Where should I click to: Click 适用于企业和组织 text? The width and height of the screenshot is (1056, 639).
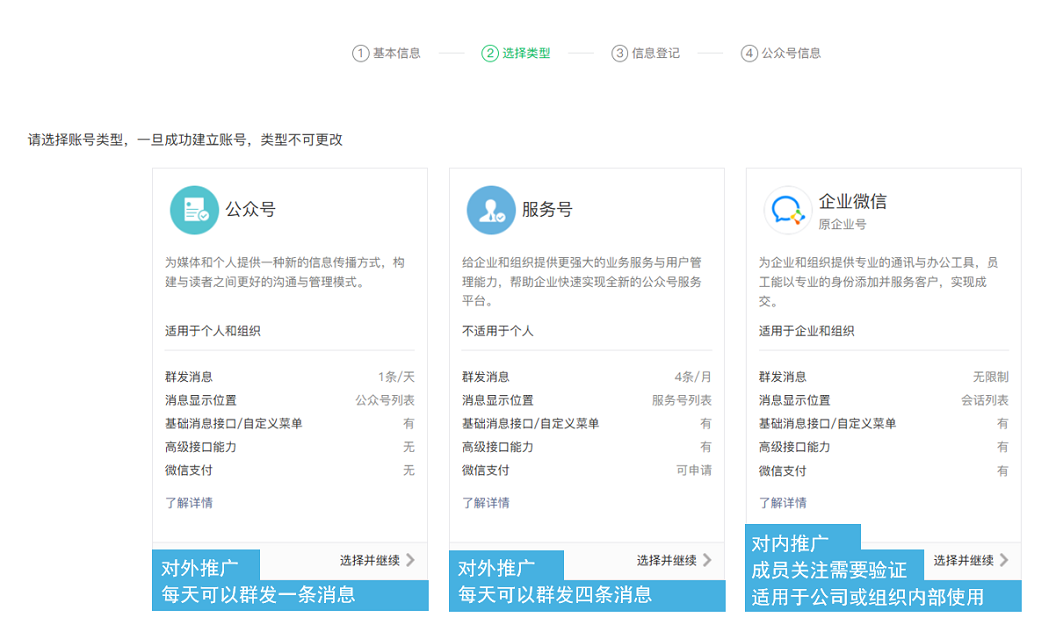pyautogui.click(x=806, y=331)
